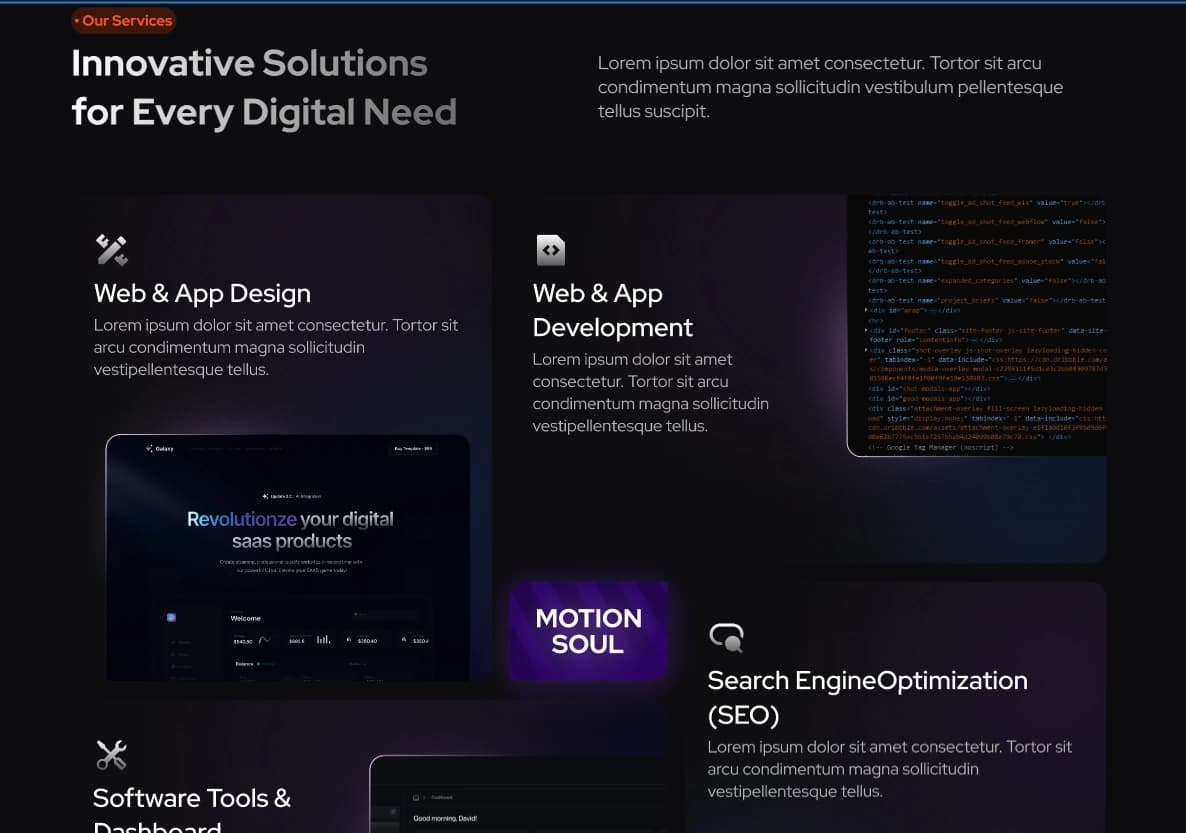Click the bar chart icon beside the stats

click(x=322, y=640)
